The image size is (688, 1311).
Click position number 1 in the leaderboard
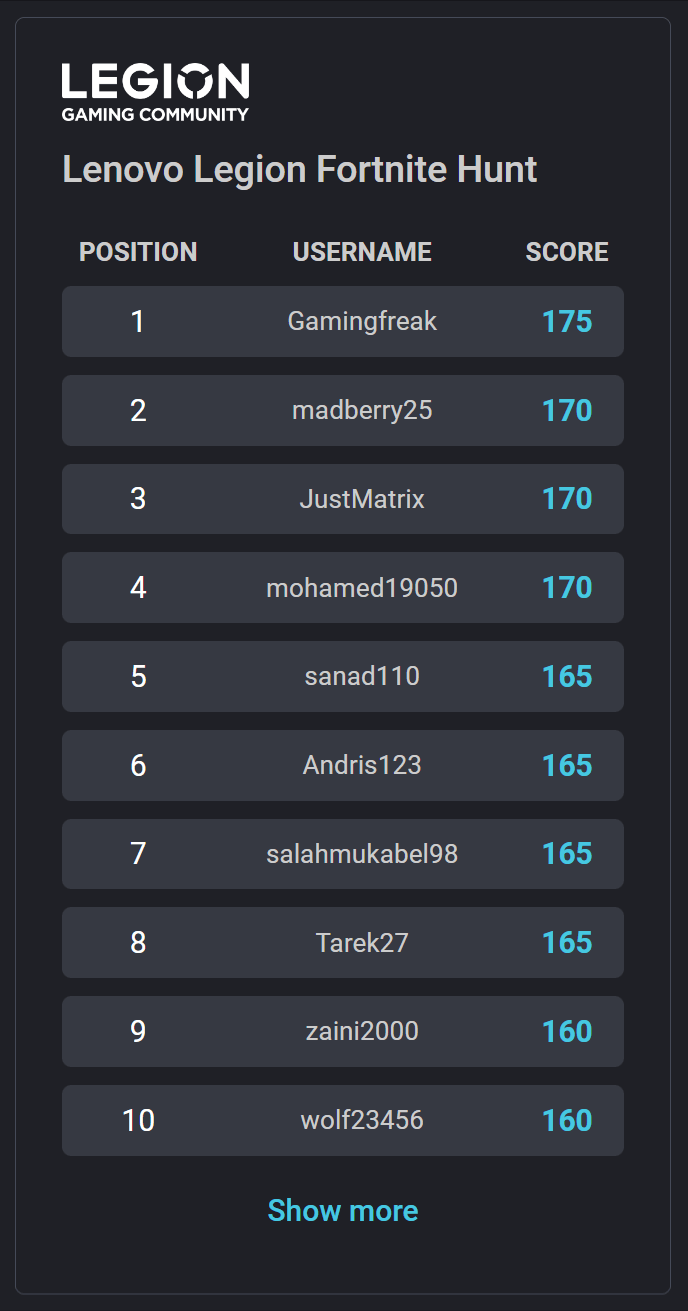tap(138, 322)
